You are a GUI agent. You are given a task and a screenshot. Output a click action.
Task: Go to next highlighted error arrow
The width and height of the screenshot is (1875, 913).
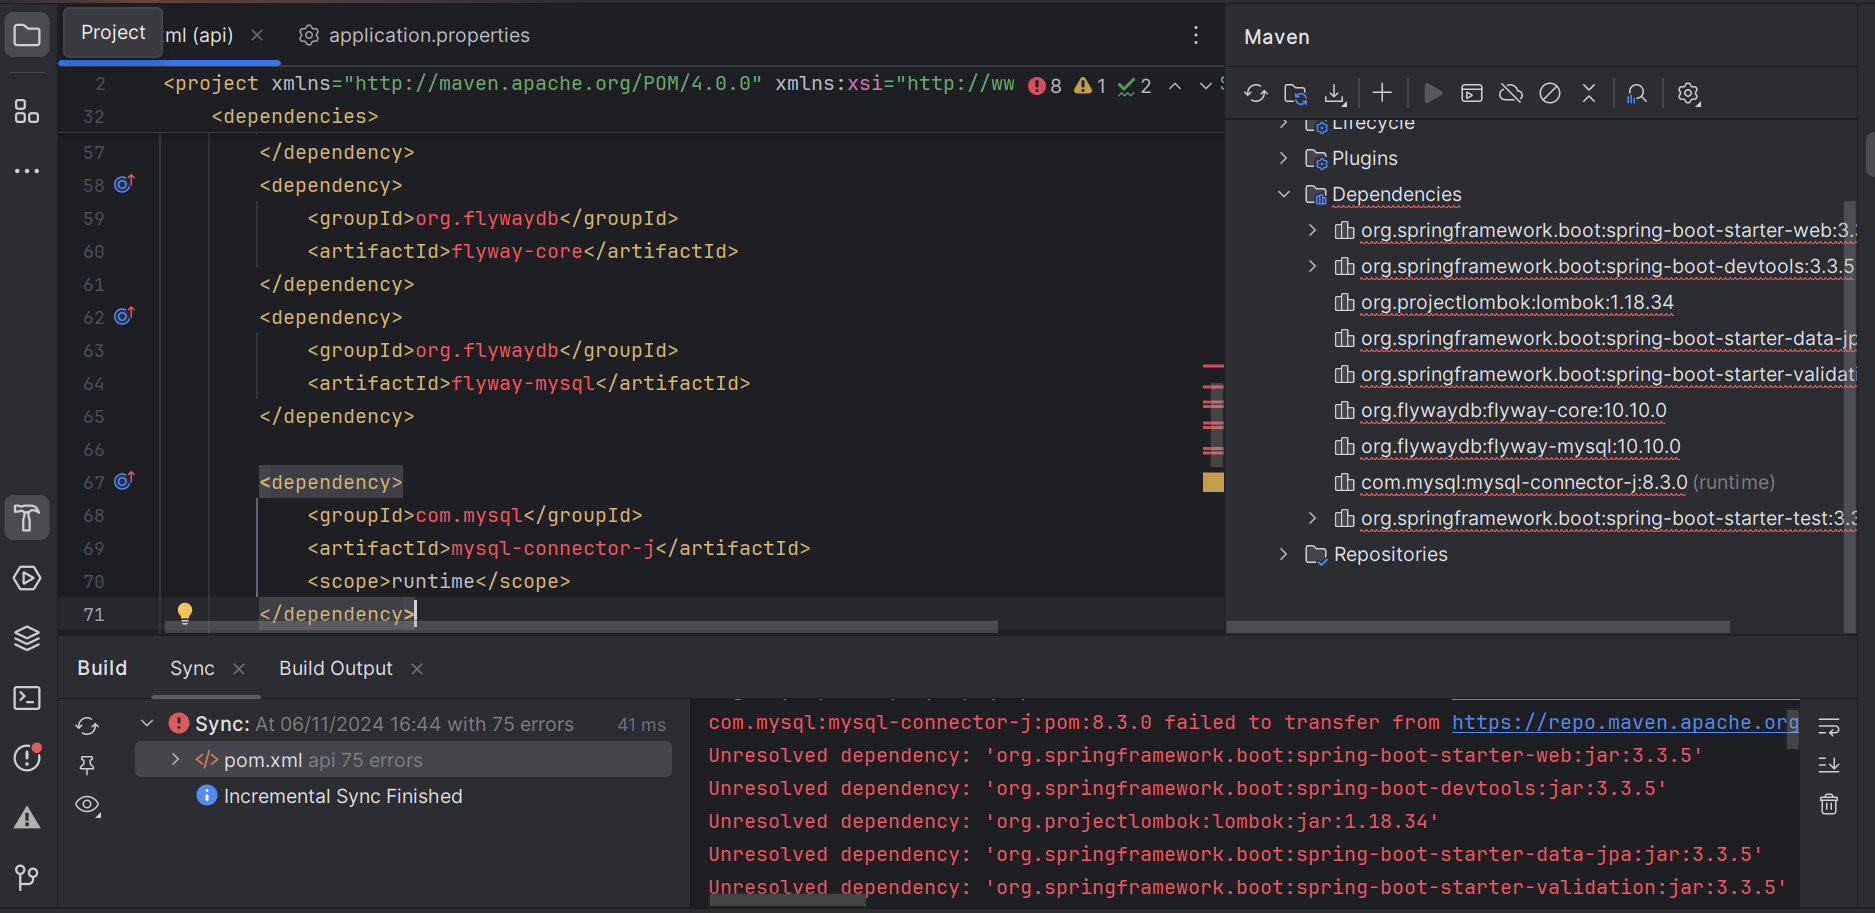coord(1206,86)
